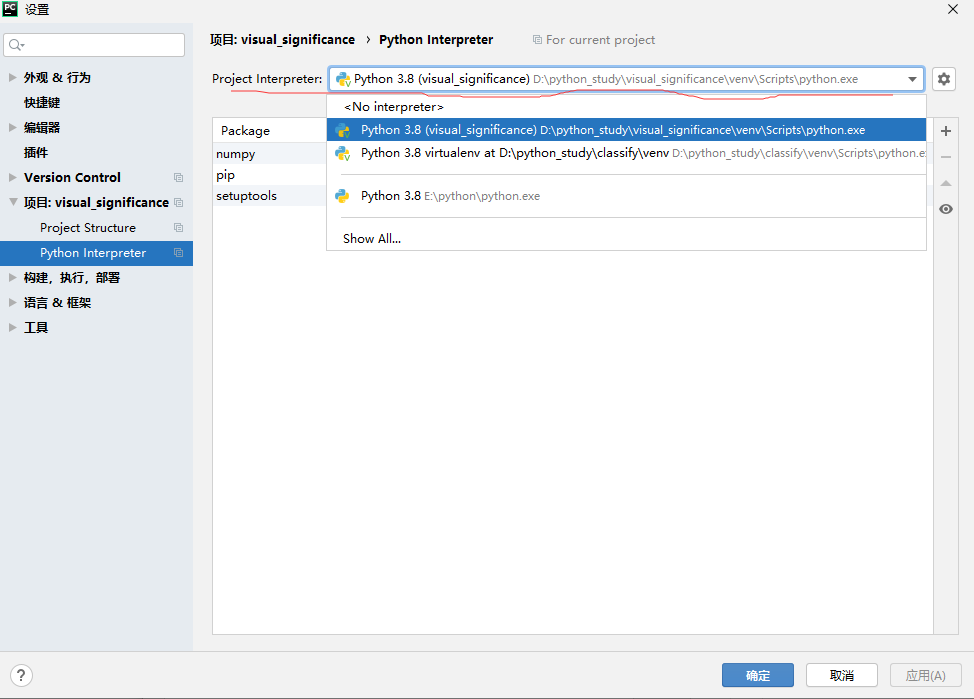Click the search magnifier icon in settings
The width and height of the screenshot is (974, 699).
coord(16,45)
